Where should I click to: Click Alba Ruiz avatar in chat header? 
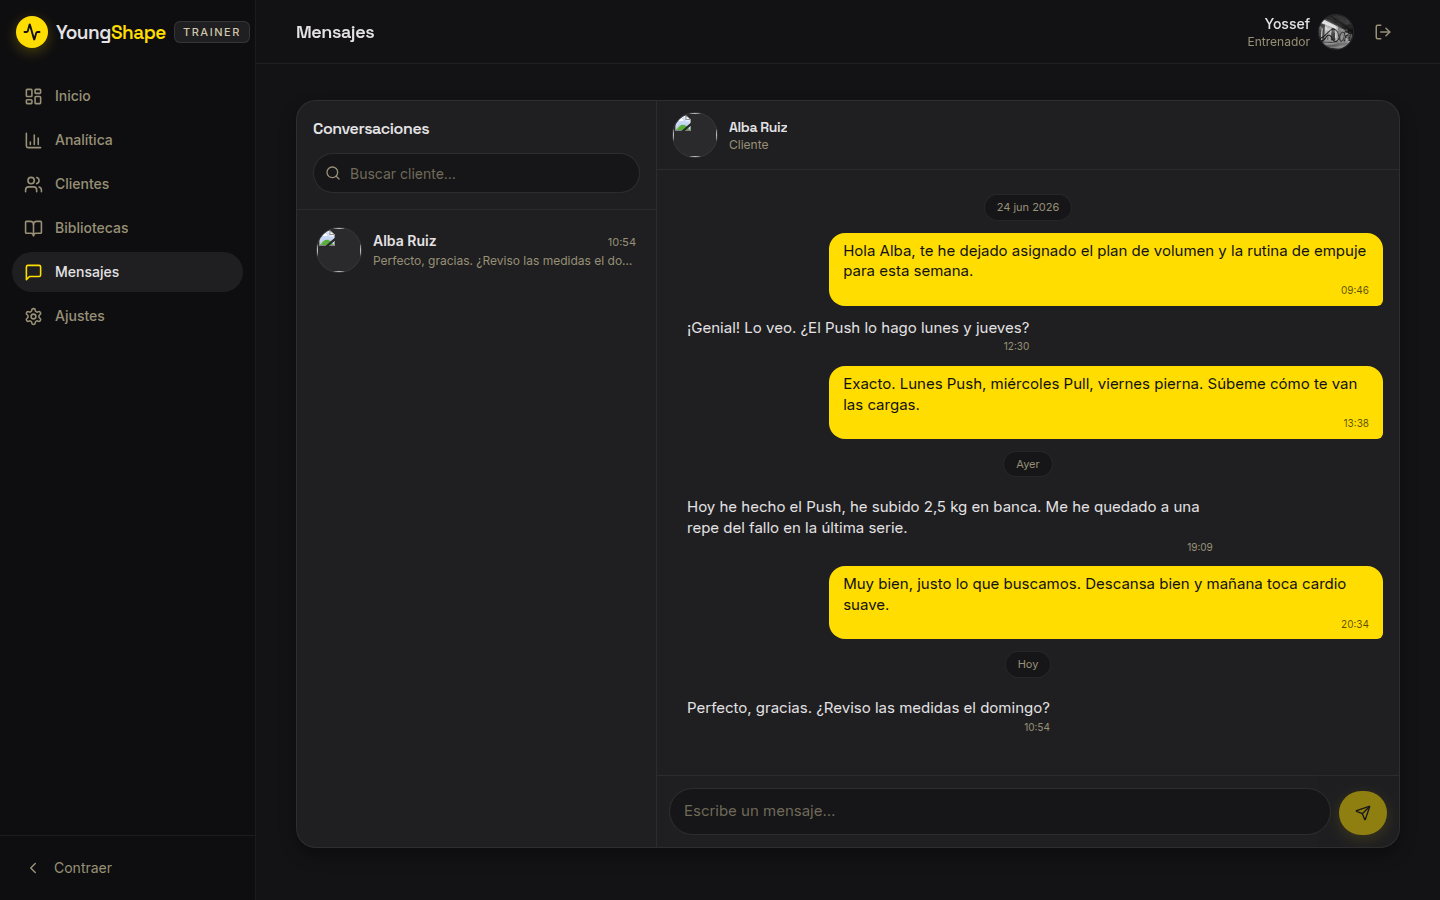click(695, 135)
